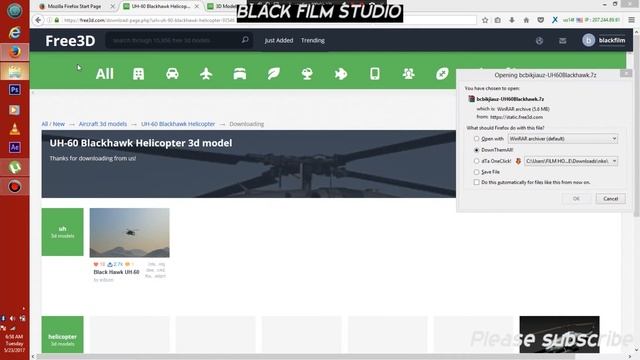Viewport: 640px width, 360px height.
Task: Open uTorrent from taskbar
Action: coord(15,167)
